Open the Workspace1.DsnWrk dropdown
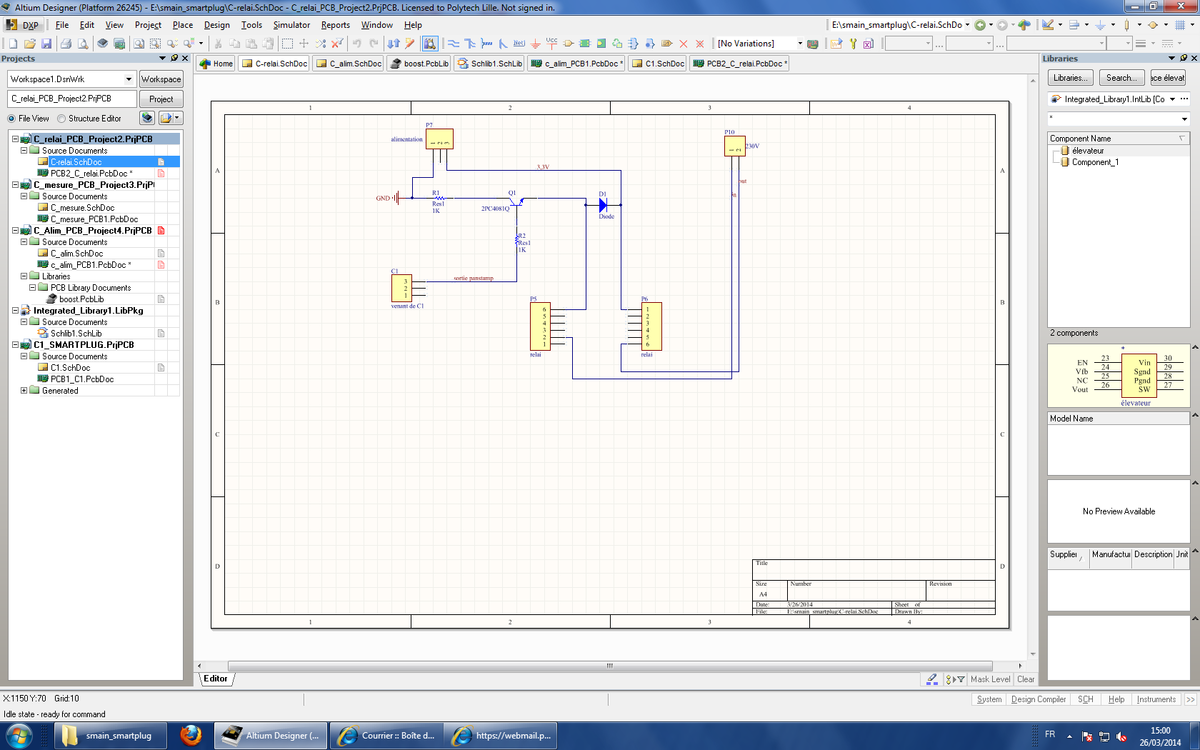Screen dimensions: 1200x750 (x=129, y=79)
